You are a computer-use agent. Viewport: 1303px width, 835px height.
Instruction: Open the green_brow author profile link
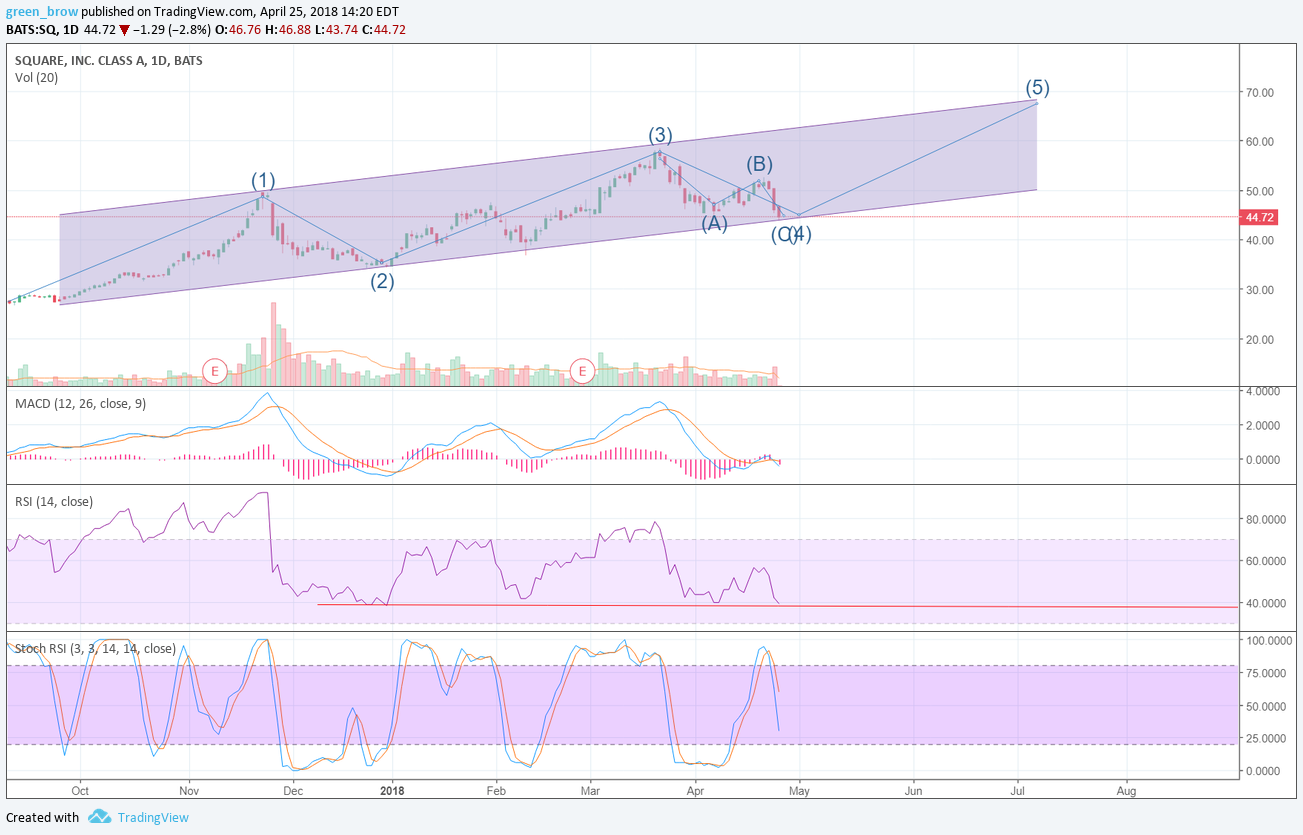pyautogui.click(x=42, y=10)
